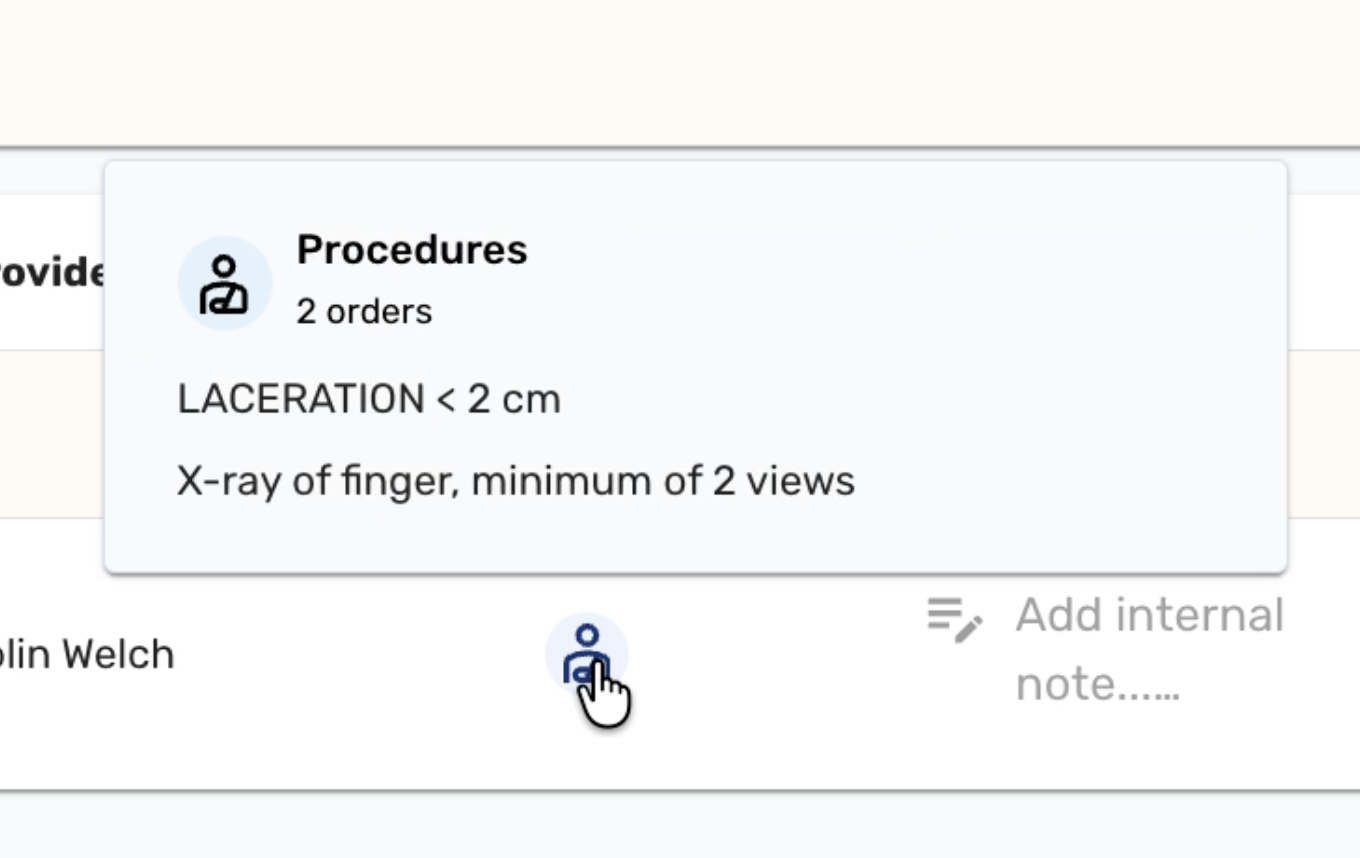Select the 'LACERATION < 2 cm' order
The image size is (1360, 858).
coord(368,399)
